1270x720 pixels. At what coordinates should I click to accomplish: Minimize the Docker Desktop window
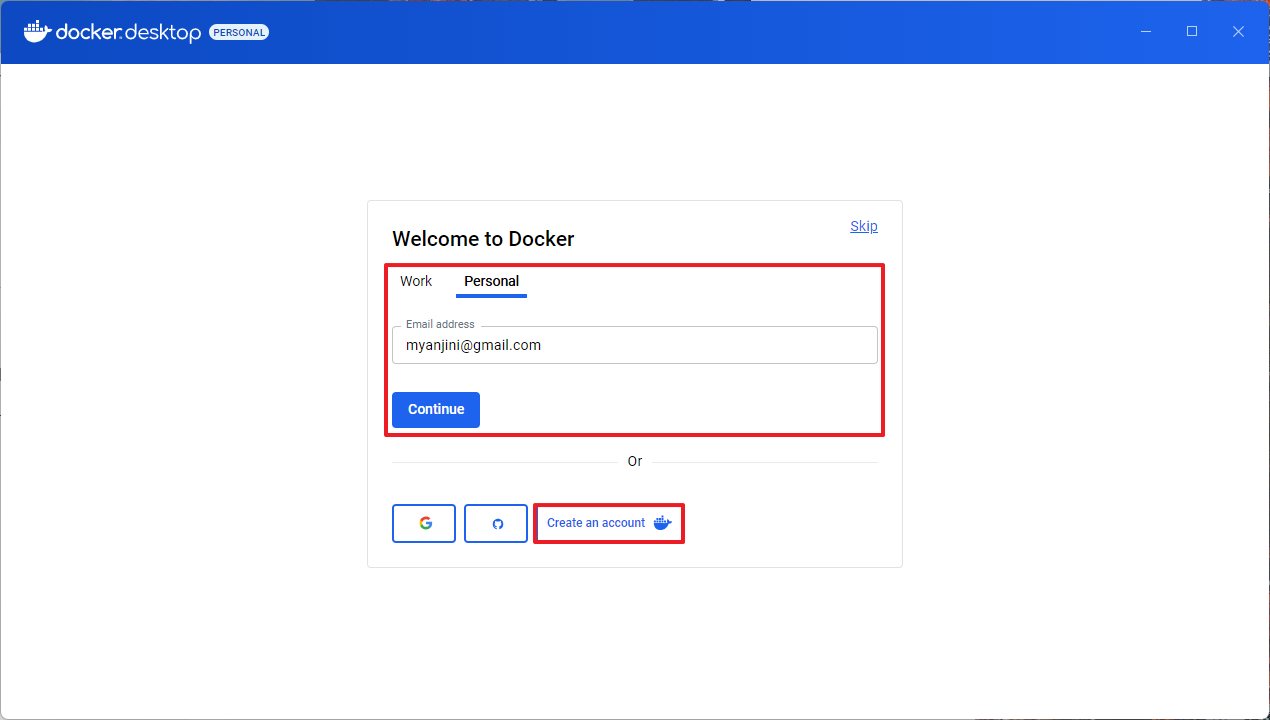1146,32
